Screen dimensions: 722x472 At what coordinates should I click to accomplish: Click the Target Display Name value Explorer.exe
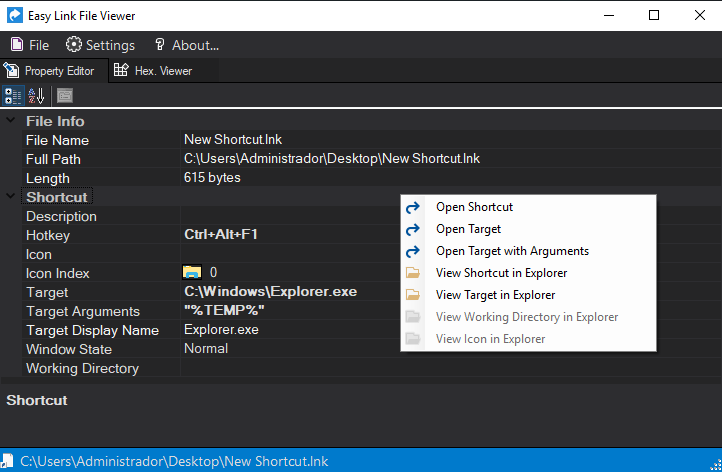click(x=221, y=330)
